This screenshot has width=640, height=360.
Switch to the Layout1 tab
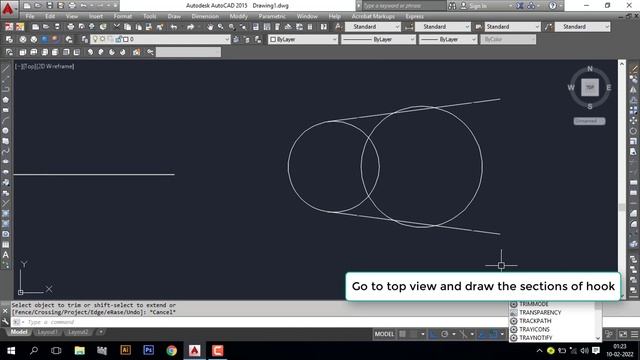47,332
